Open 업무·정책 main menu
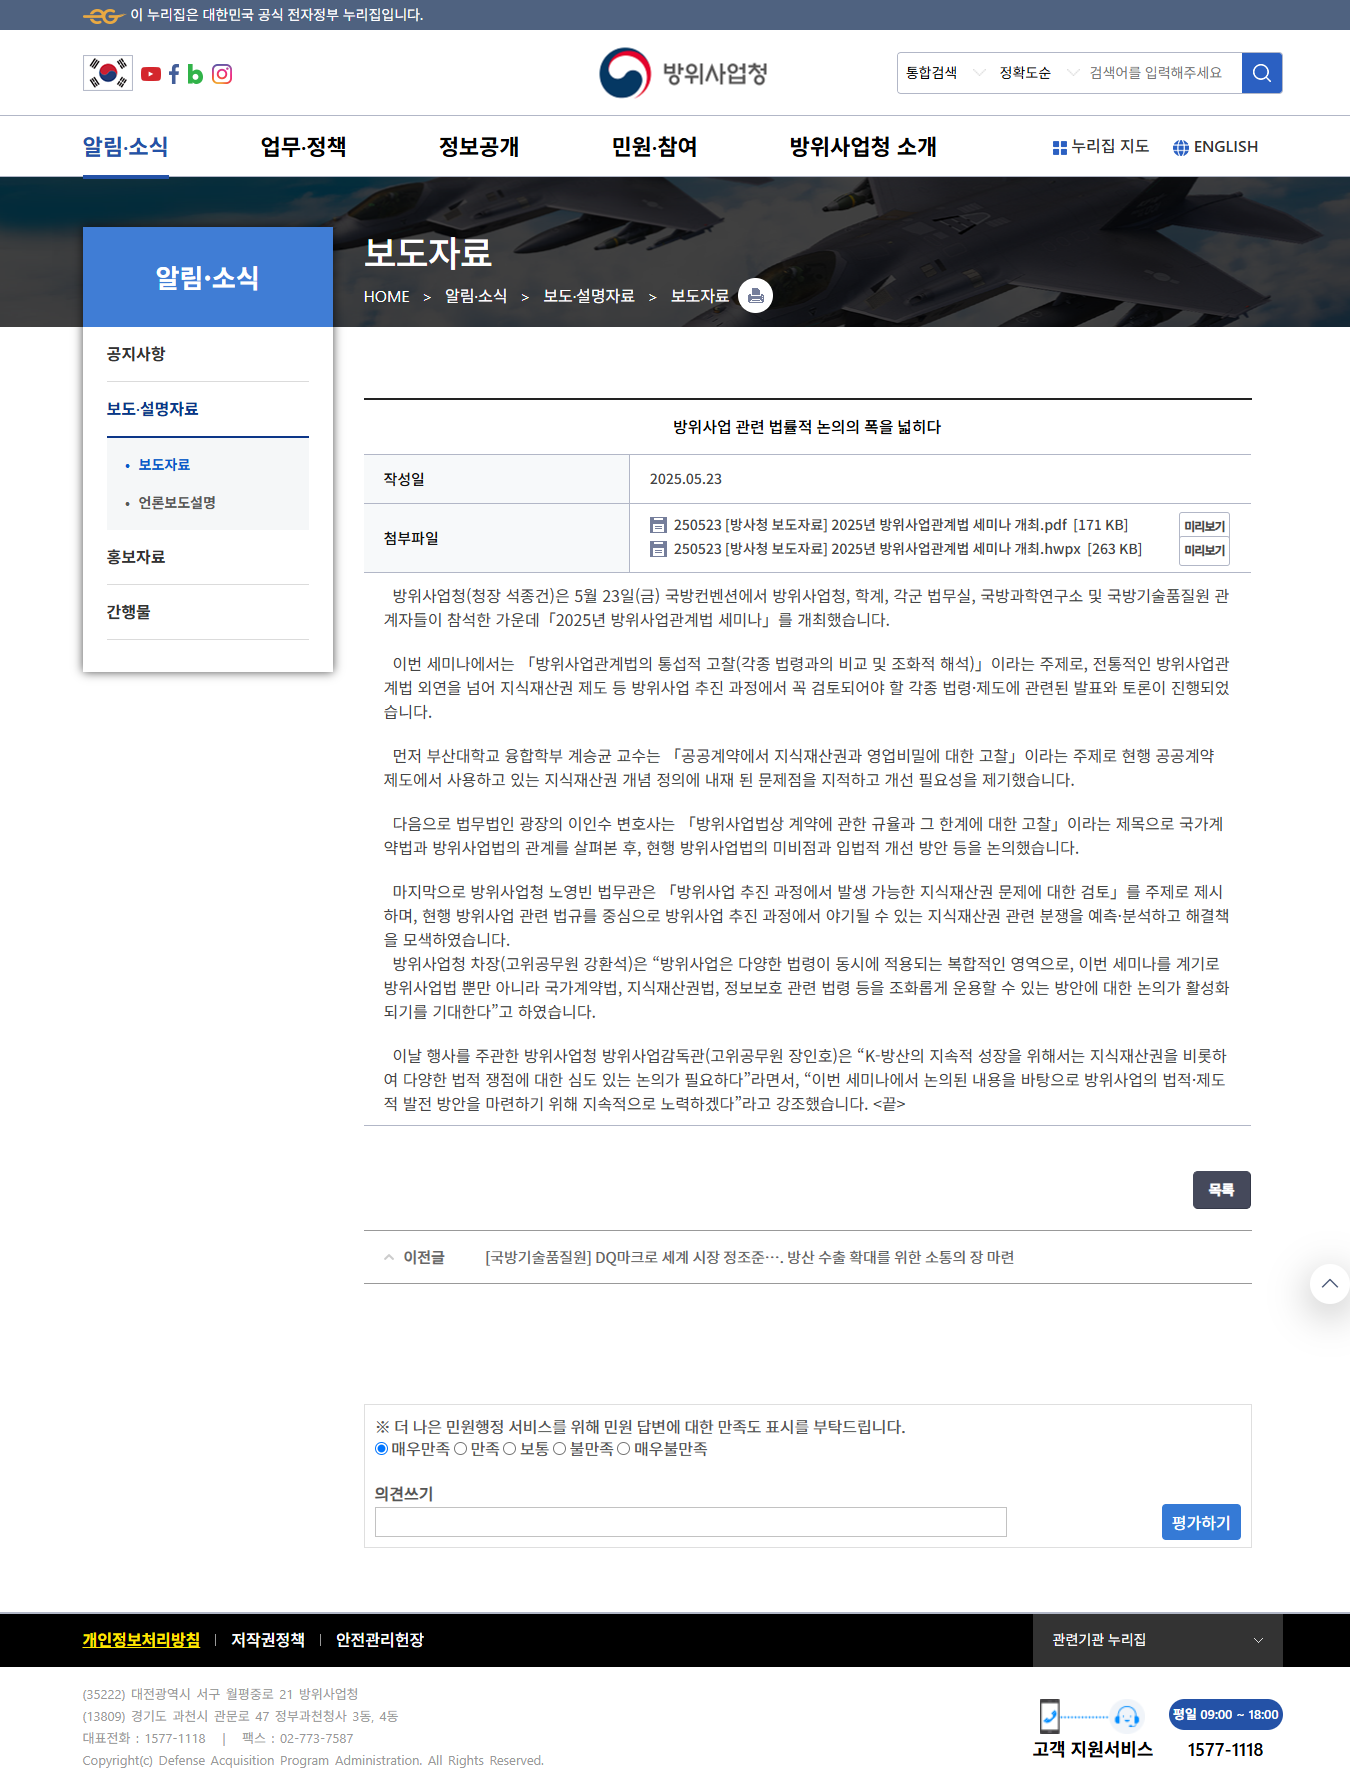1350x1787 pixels. tap(303, 147)
